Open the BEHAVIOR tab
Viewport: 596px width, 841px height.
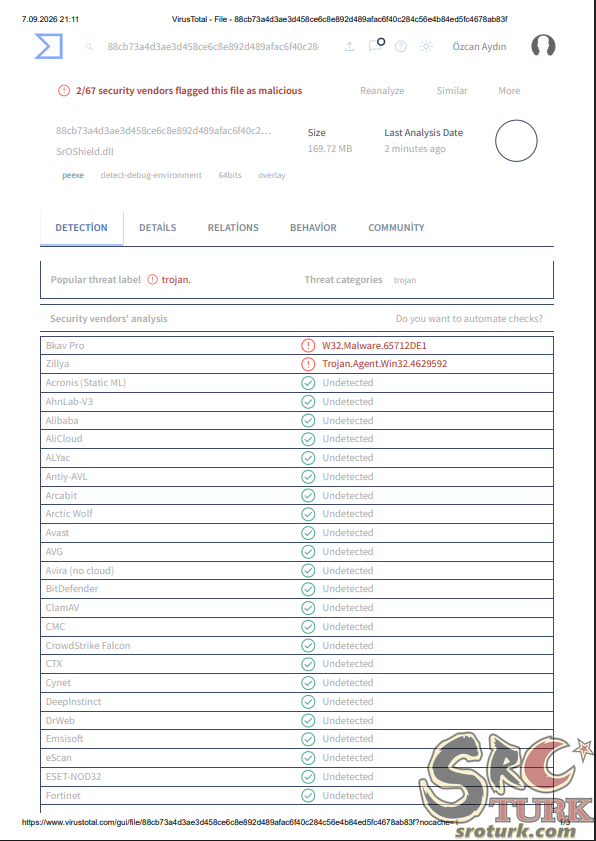coord(313,227)
